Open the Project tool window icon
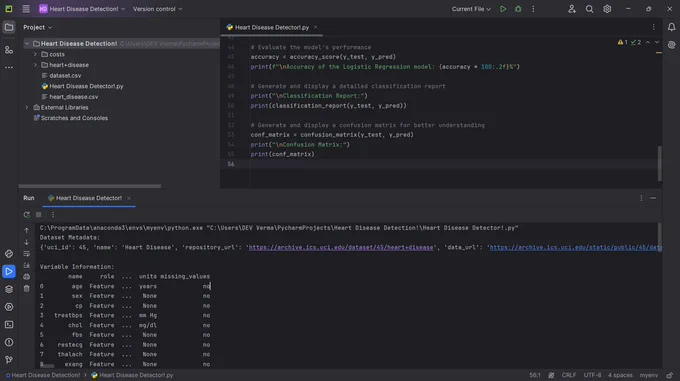Screen dimensions: 680x381 tap(9, 27)
